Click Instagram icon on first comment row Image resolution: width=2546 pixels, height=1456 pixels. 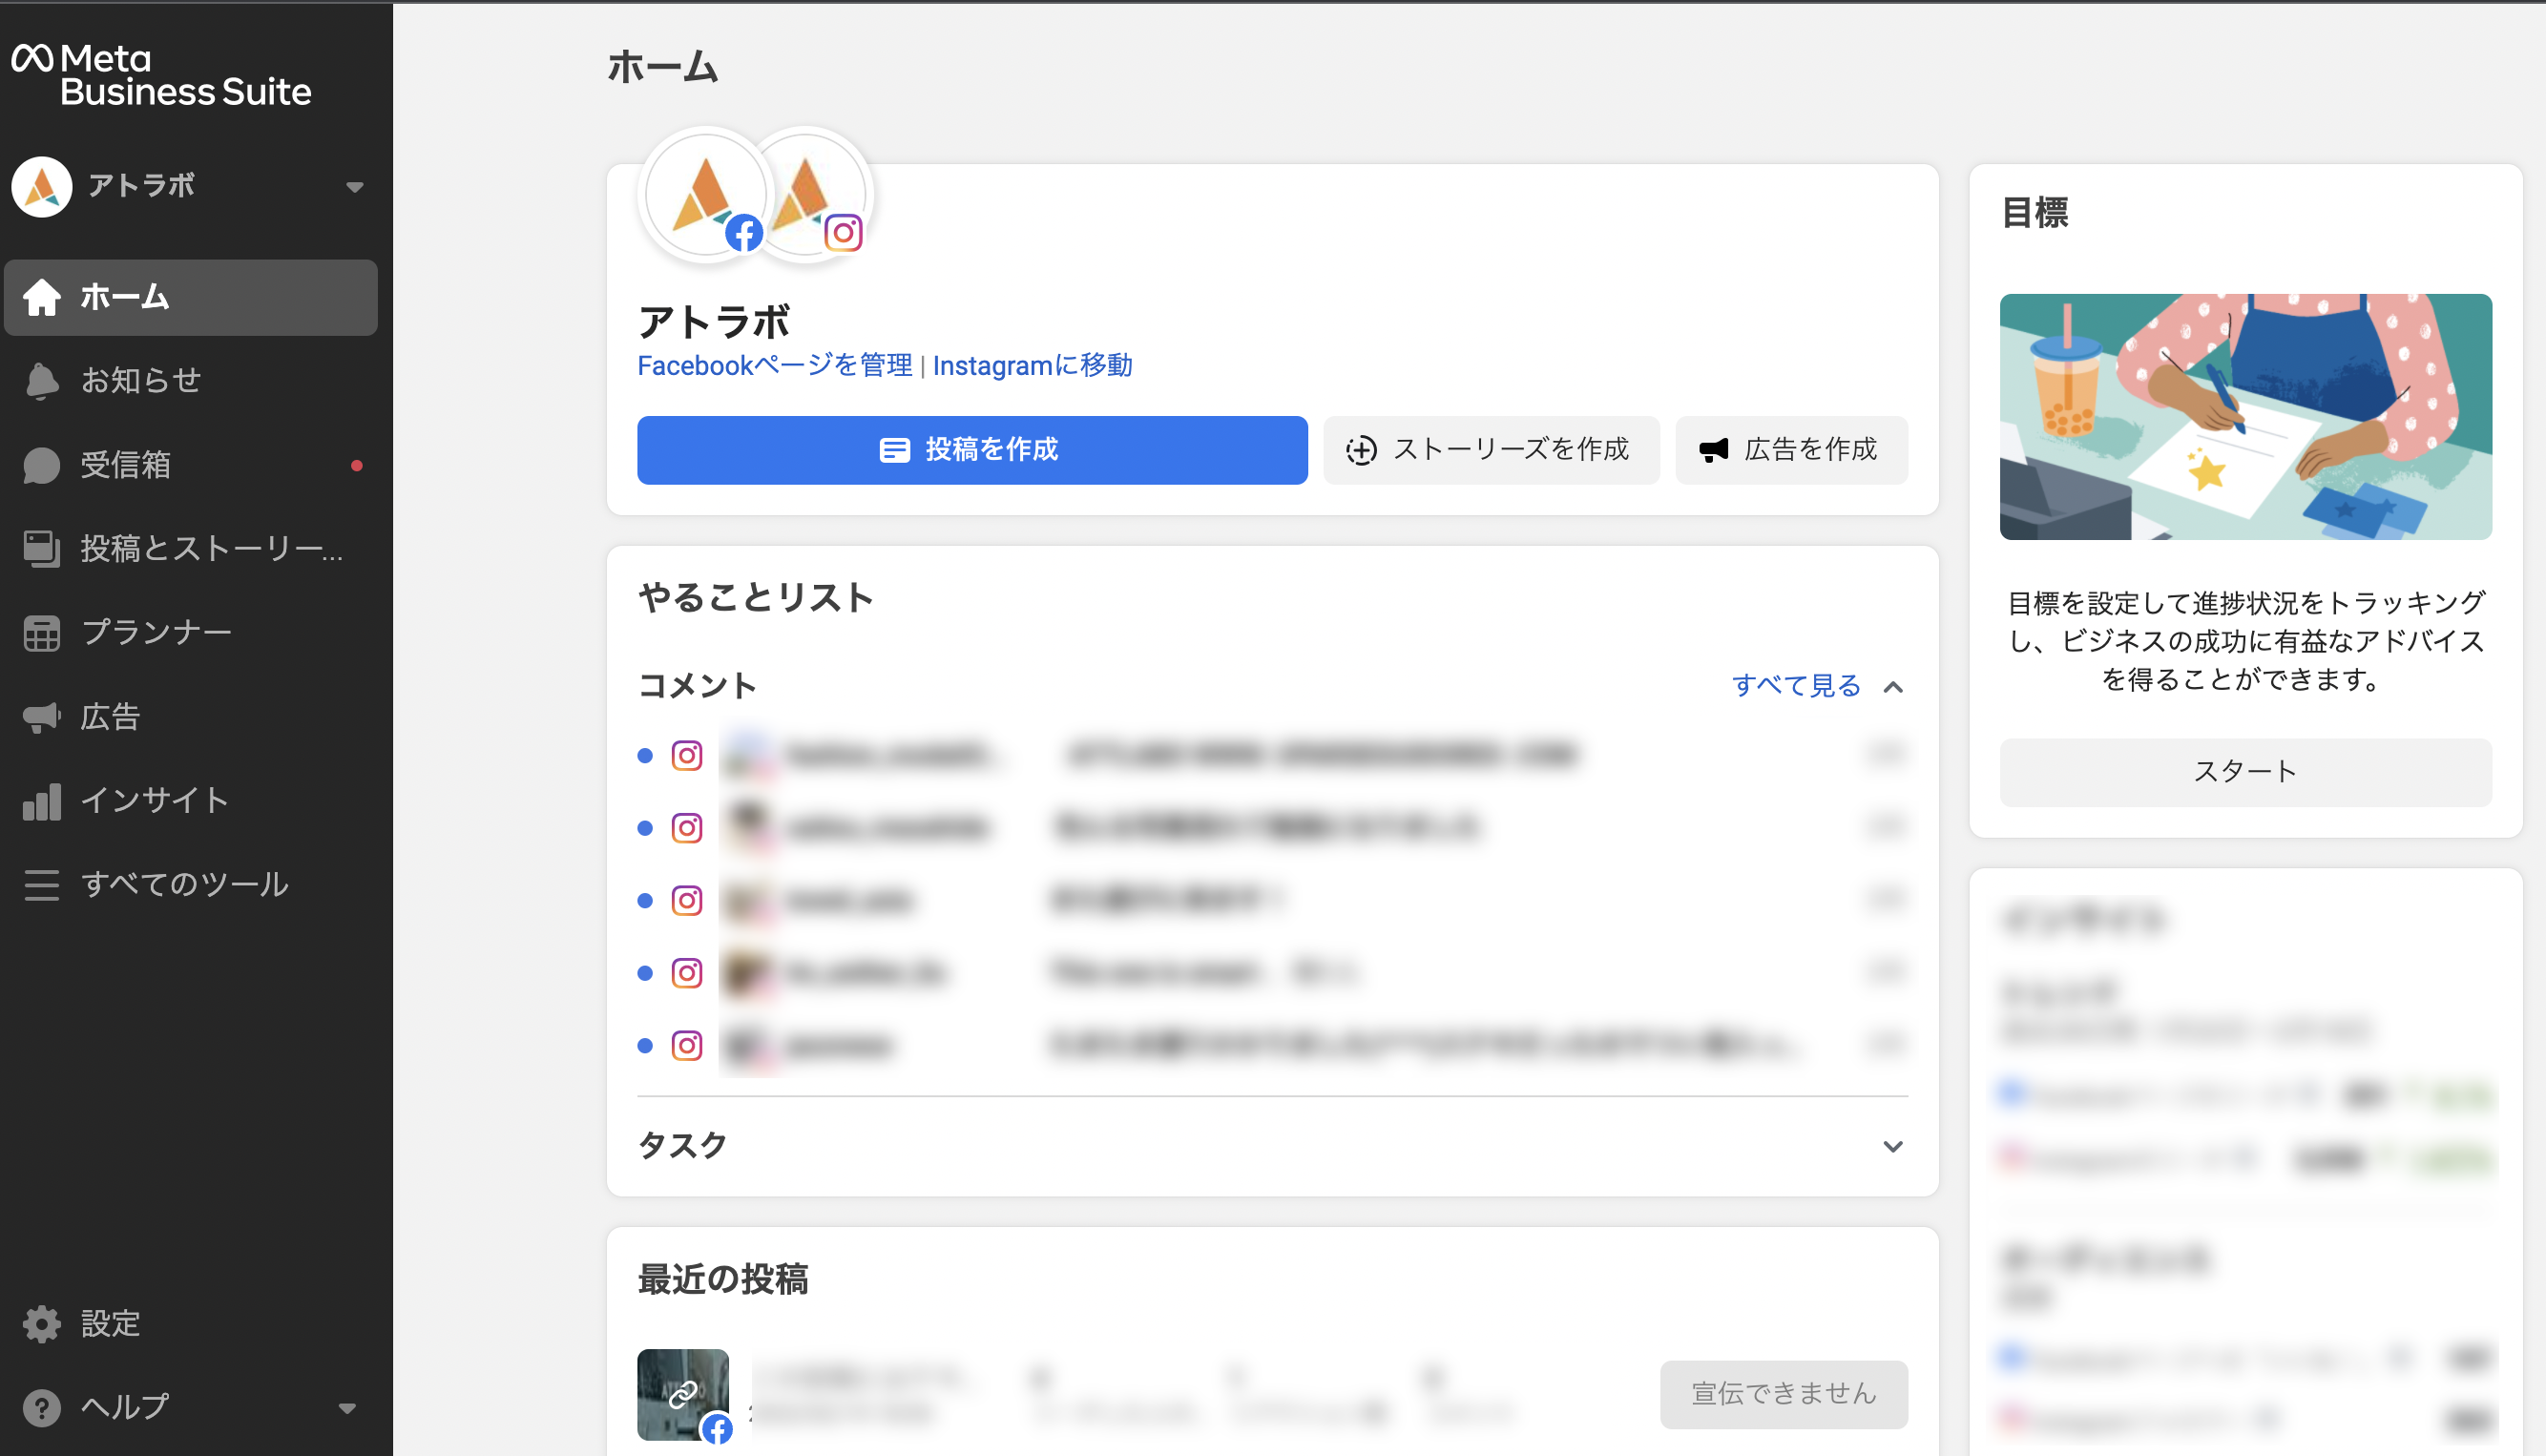pyautogui.click(x=687, y=756)
